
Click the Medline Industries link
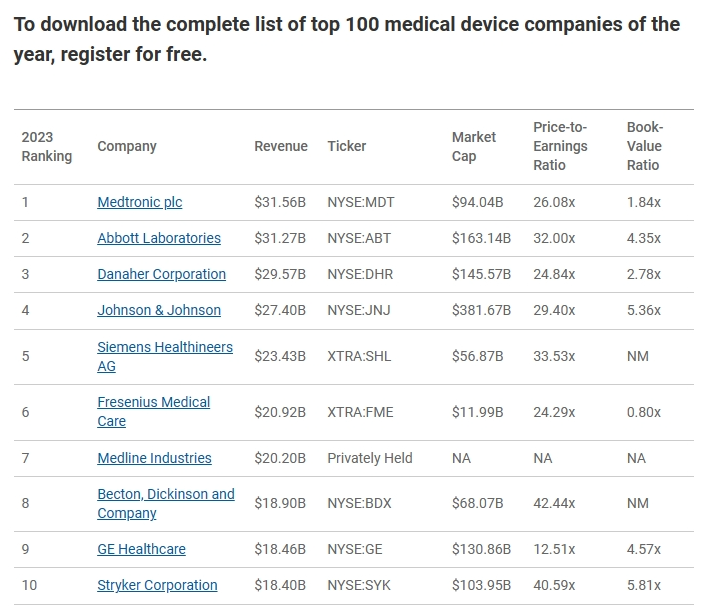pos(154,458)
